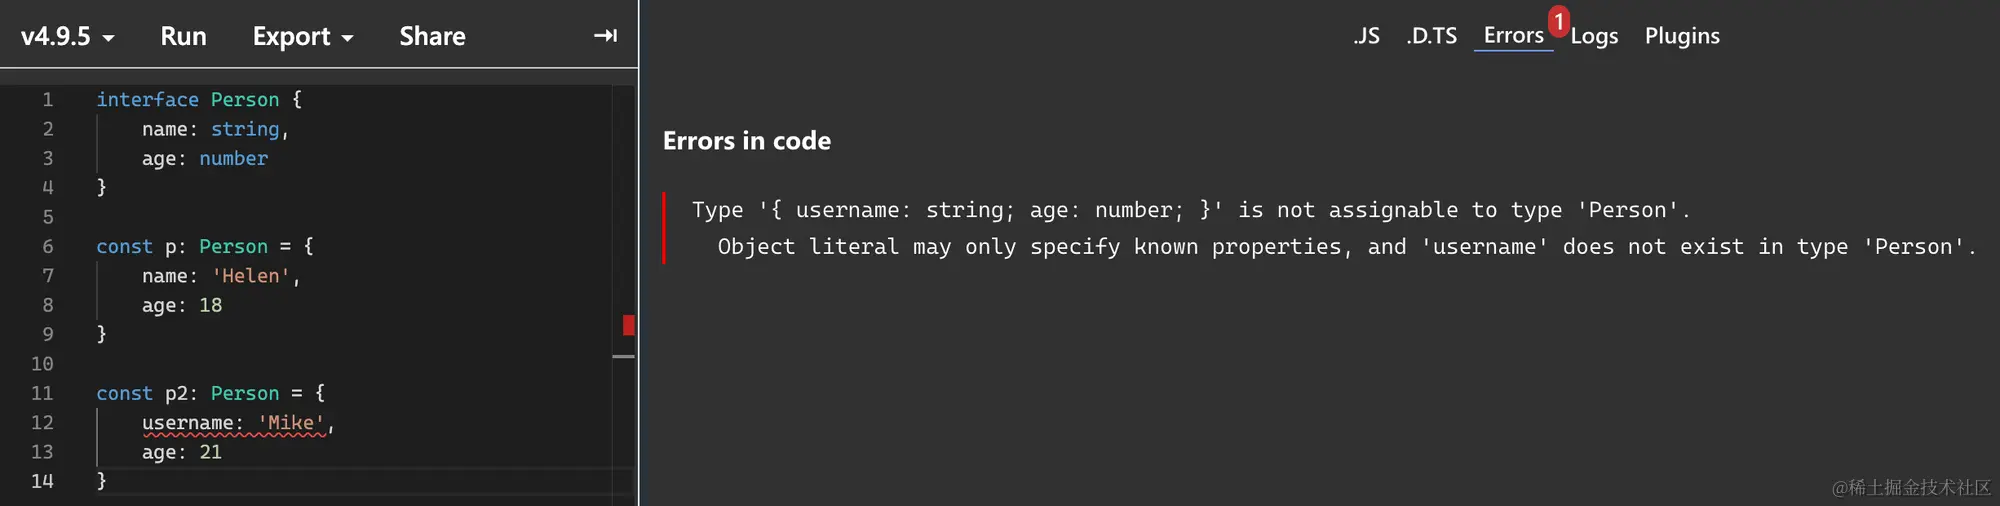Select the Errors tab
2000x506 pixels.
(x=1513, y=36)
